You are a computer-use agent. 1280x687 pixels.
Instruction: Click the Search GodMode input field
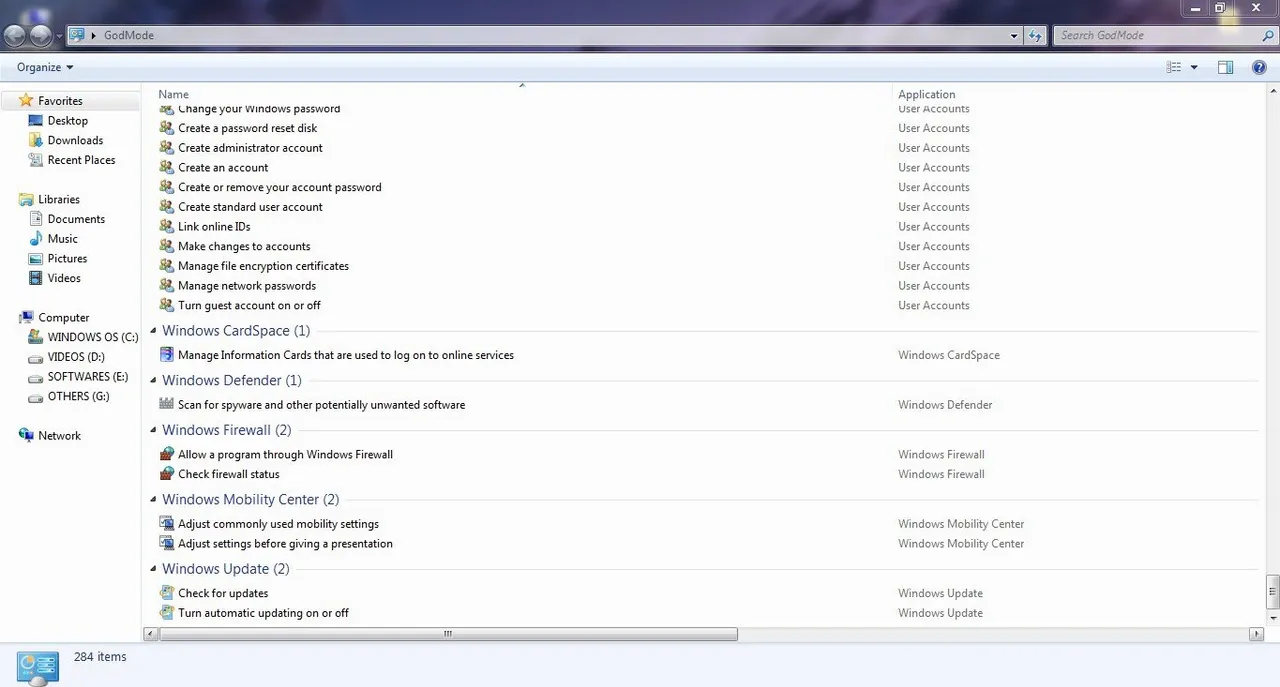[x=1156, y=35]
